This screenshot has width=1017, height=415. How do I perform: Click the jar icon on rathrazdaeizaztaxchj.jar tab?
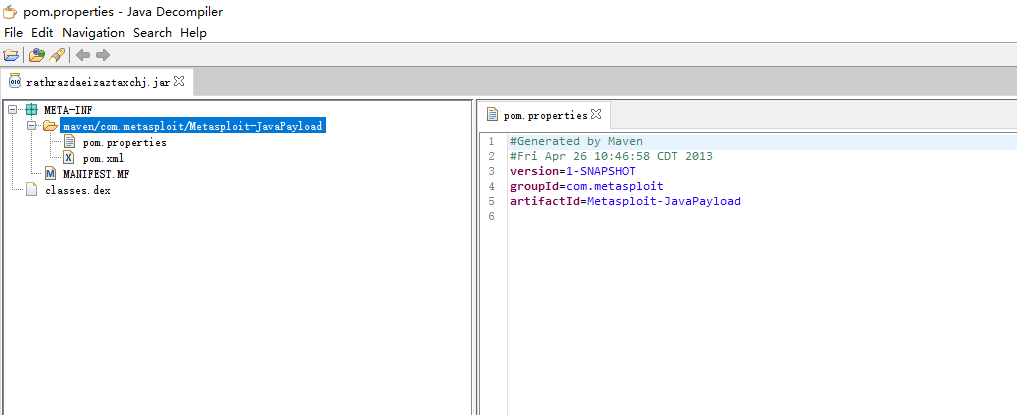click(x=14, y=81)
